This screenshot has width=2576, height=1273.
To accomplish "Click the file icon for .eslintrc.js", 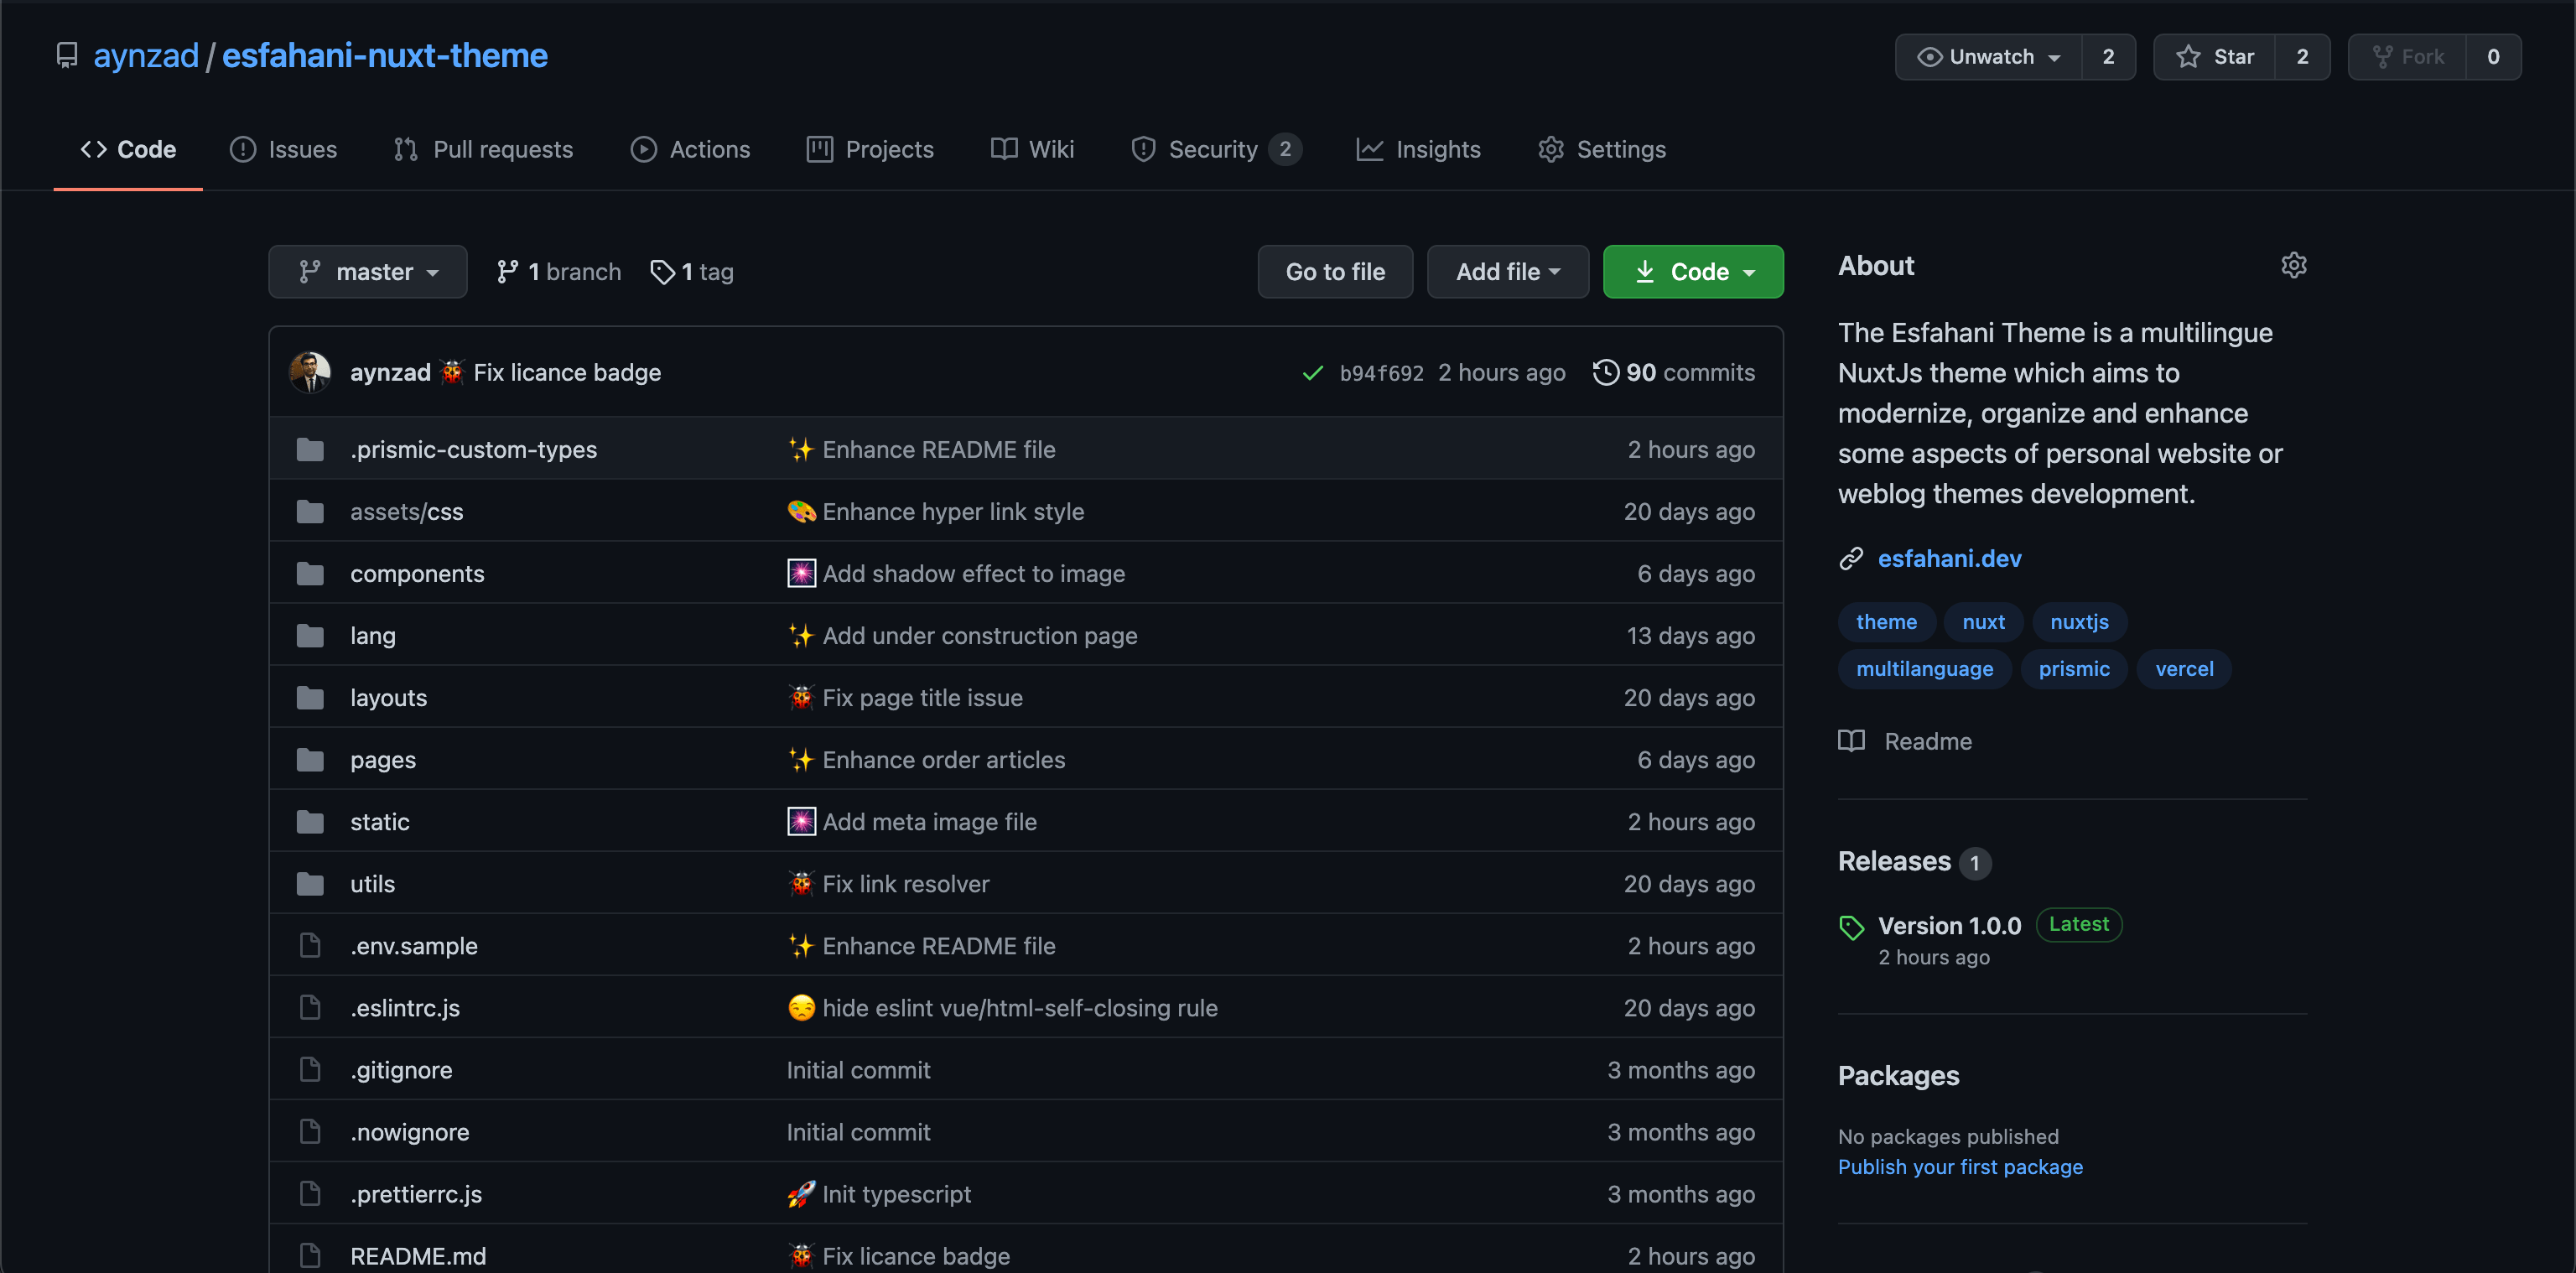I will [x=310, y=1008].
